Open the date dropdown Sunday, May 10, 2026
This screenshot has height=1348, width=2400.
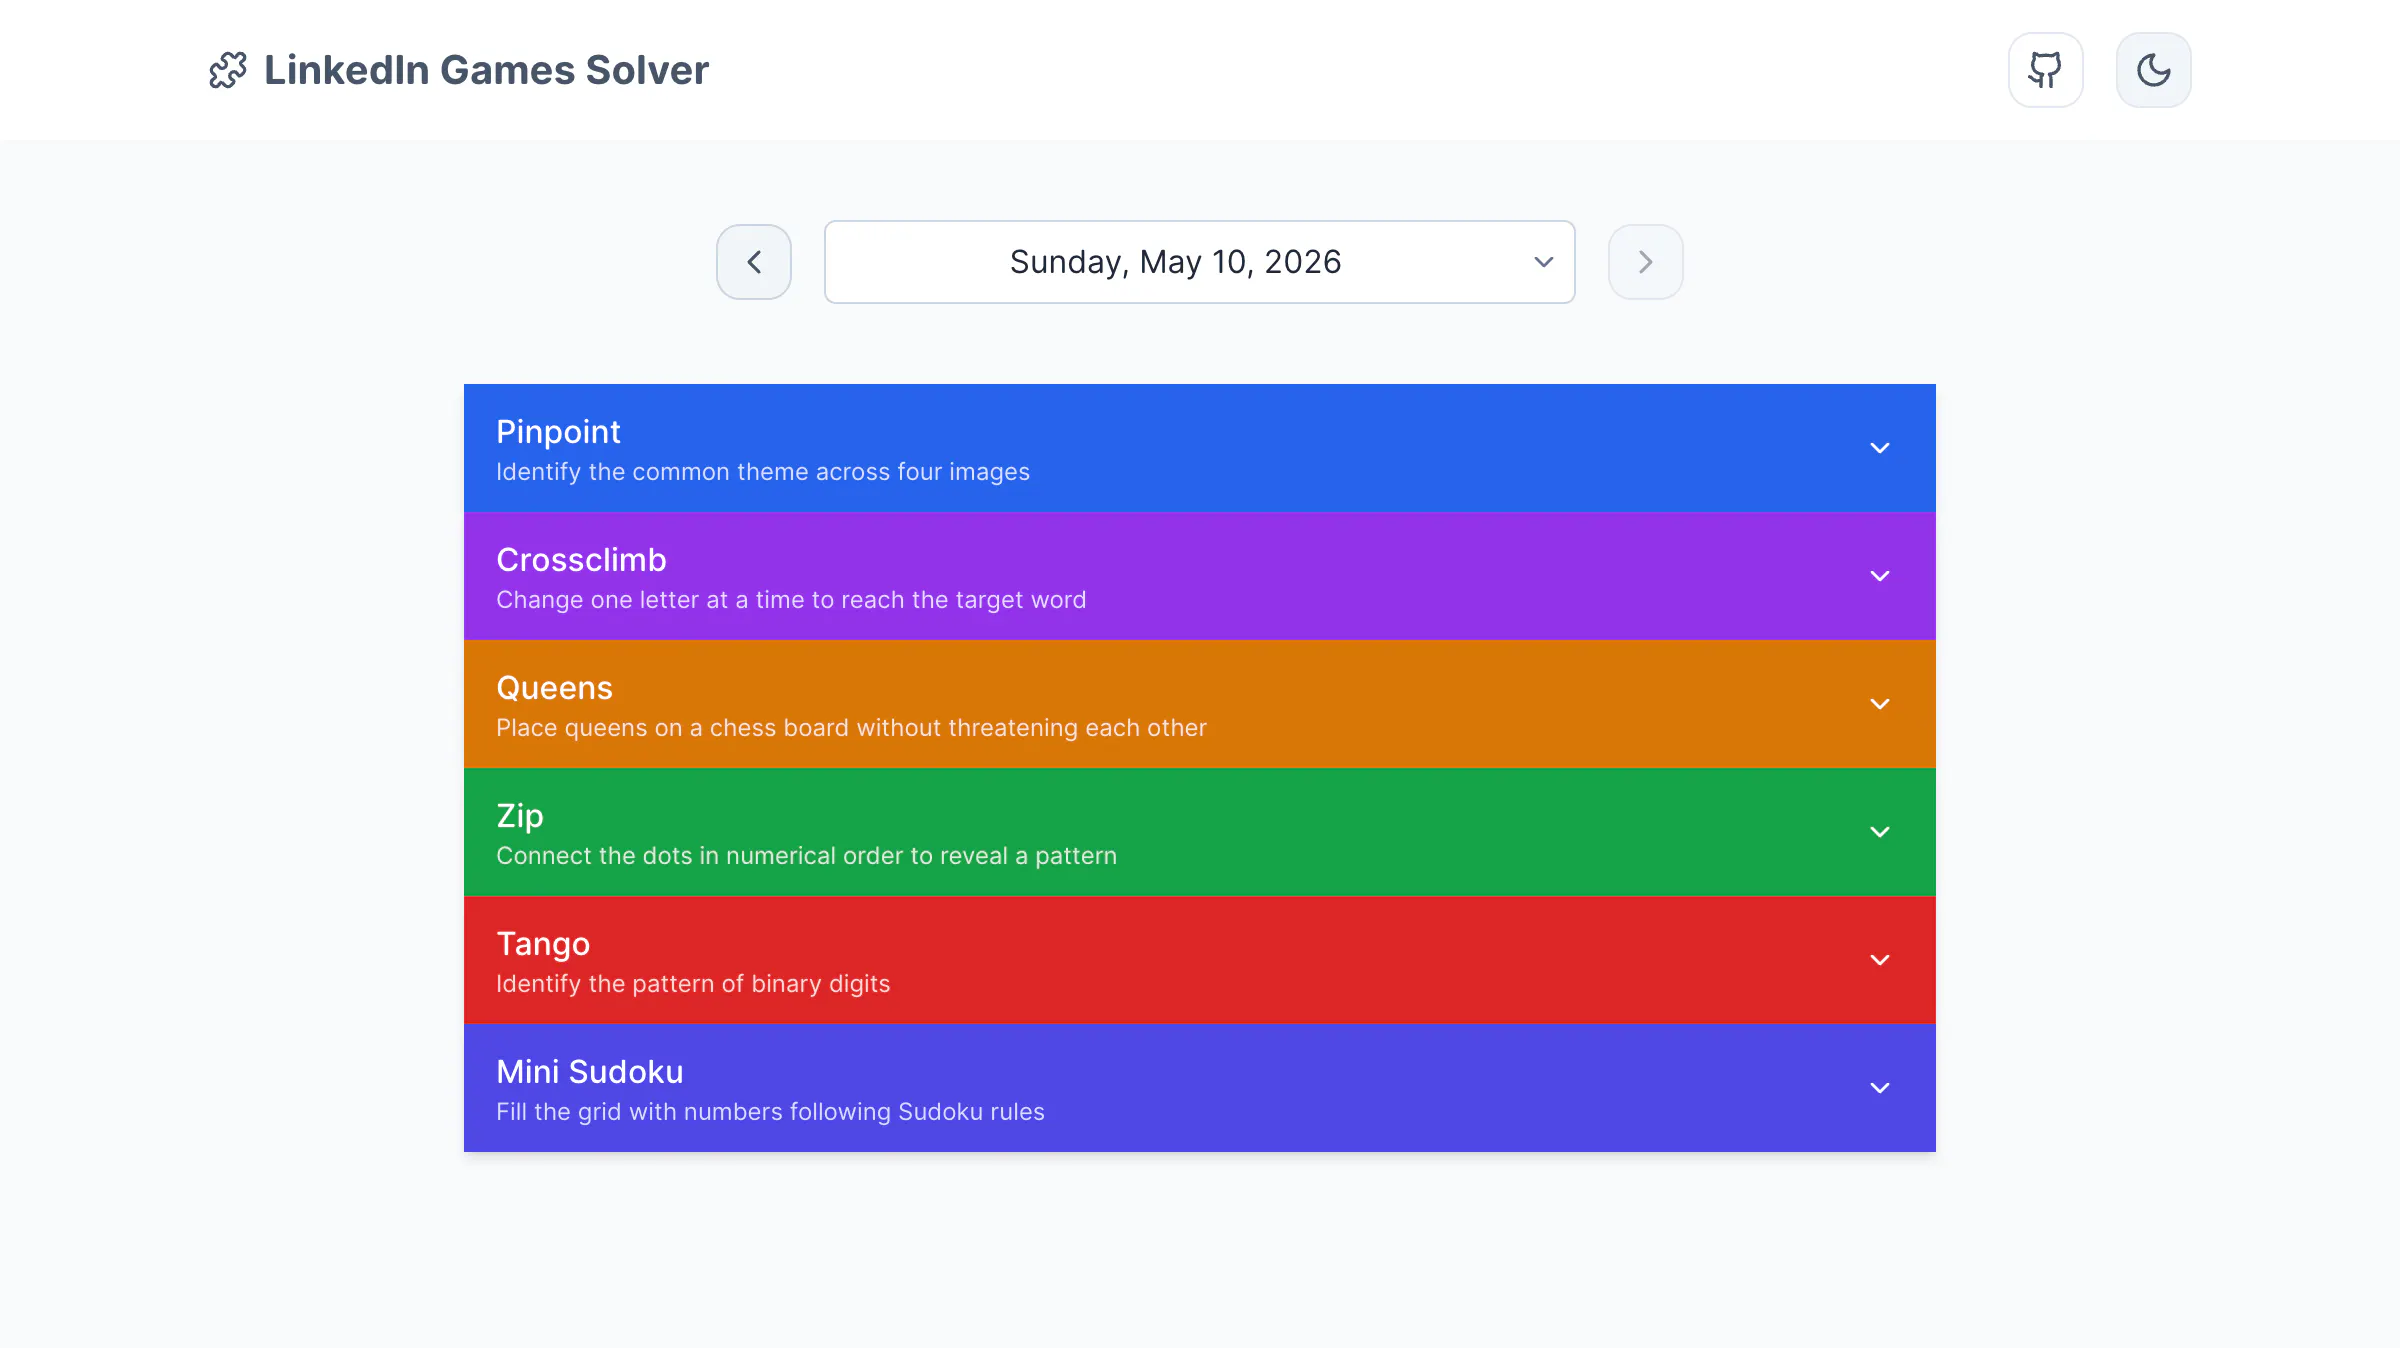[x=1200, y=262]
